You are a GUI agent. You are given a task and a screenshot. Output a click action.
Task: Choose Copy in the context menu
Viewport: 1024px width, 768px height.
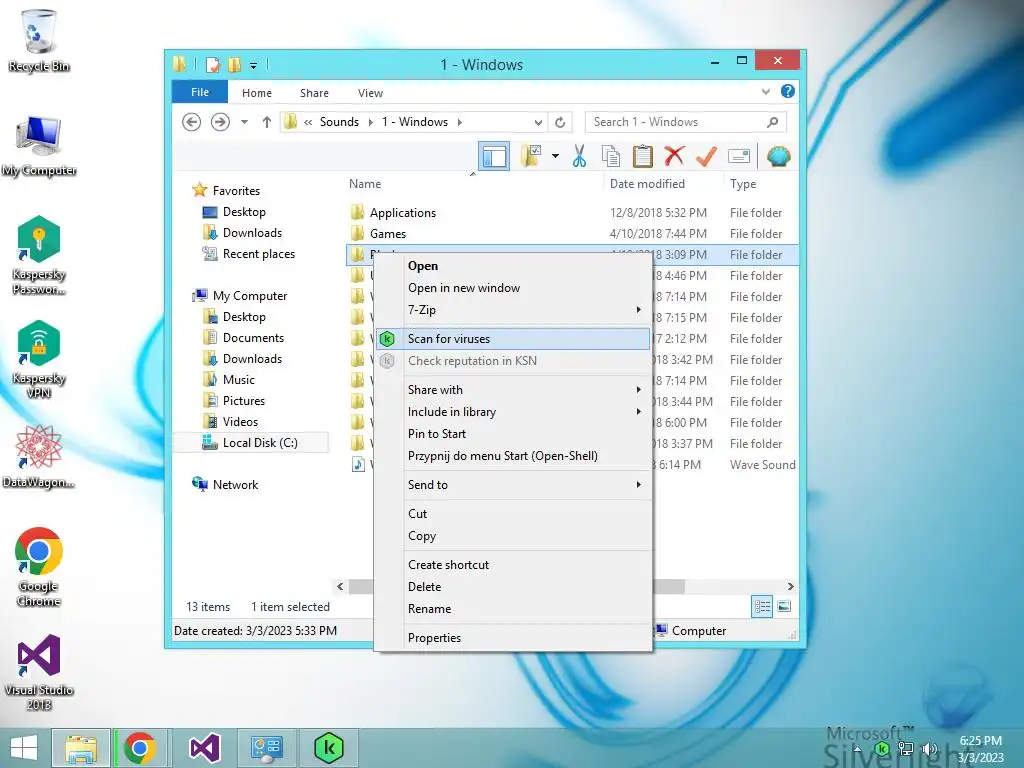[513, 536]
